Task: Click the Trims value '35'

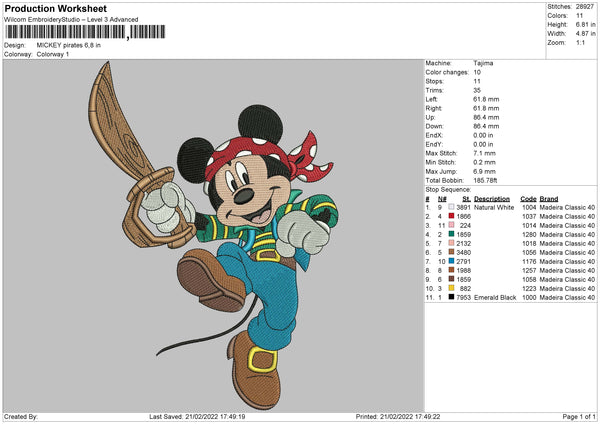Action: click(x=477, y=90)
